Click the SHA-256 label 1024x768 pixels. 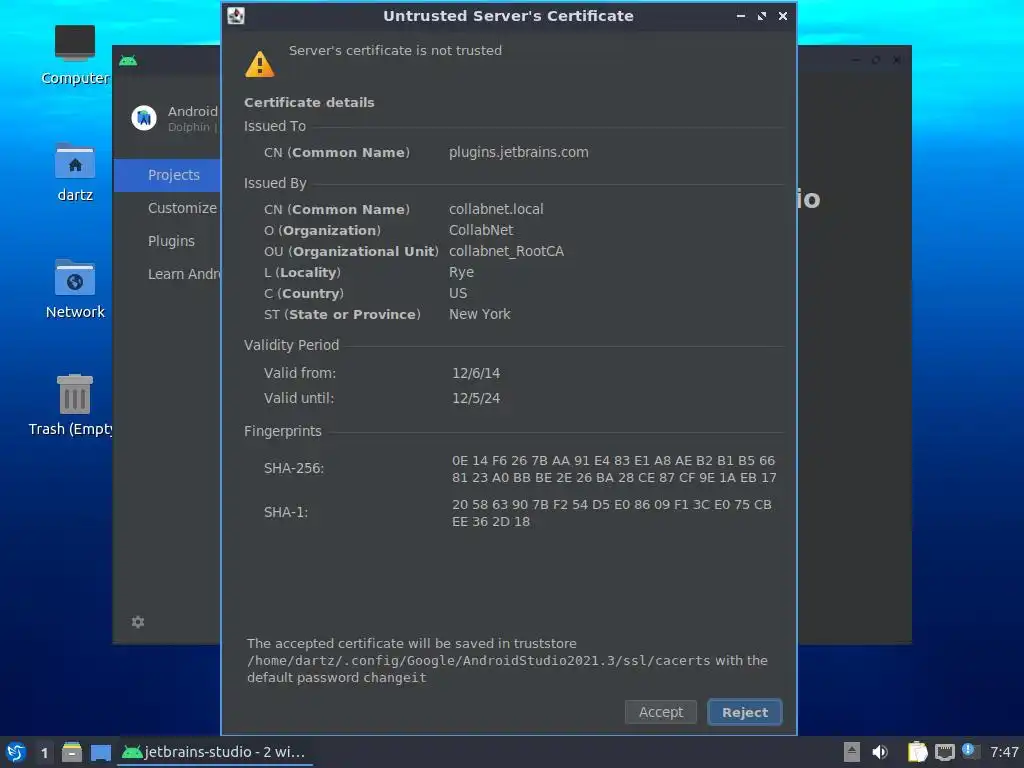294,468
